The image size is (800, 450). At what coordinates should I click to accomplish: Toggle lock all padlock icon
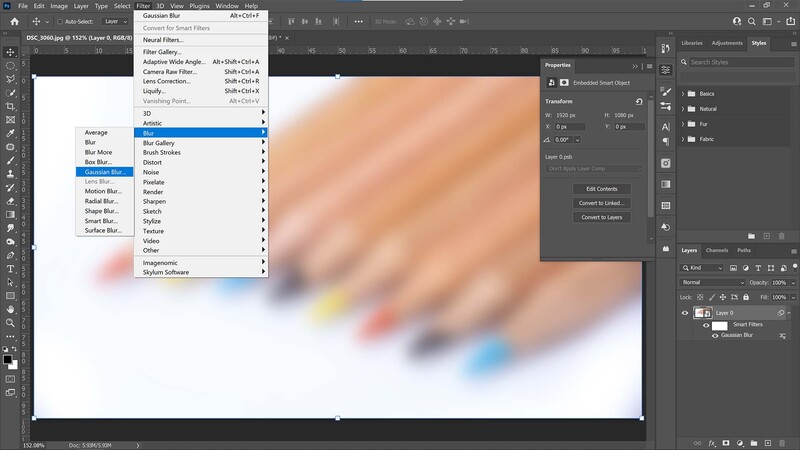tap(746, 297)
